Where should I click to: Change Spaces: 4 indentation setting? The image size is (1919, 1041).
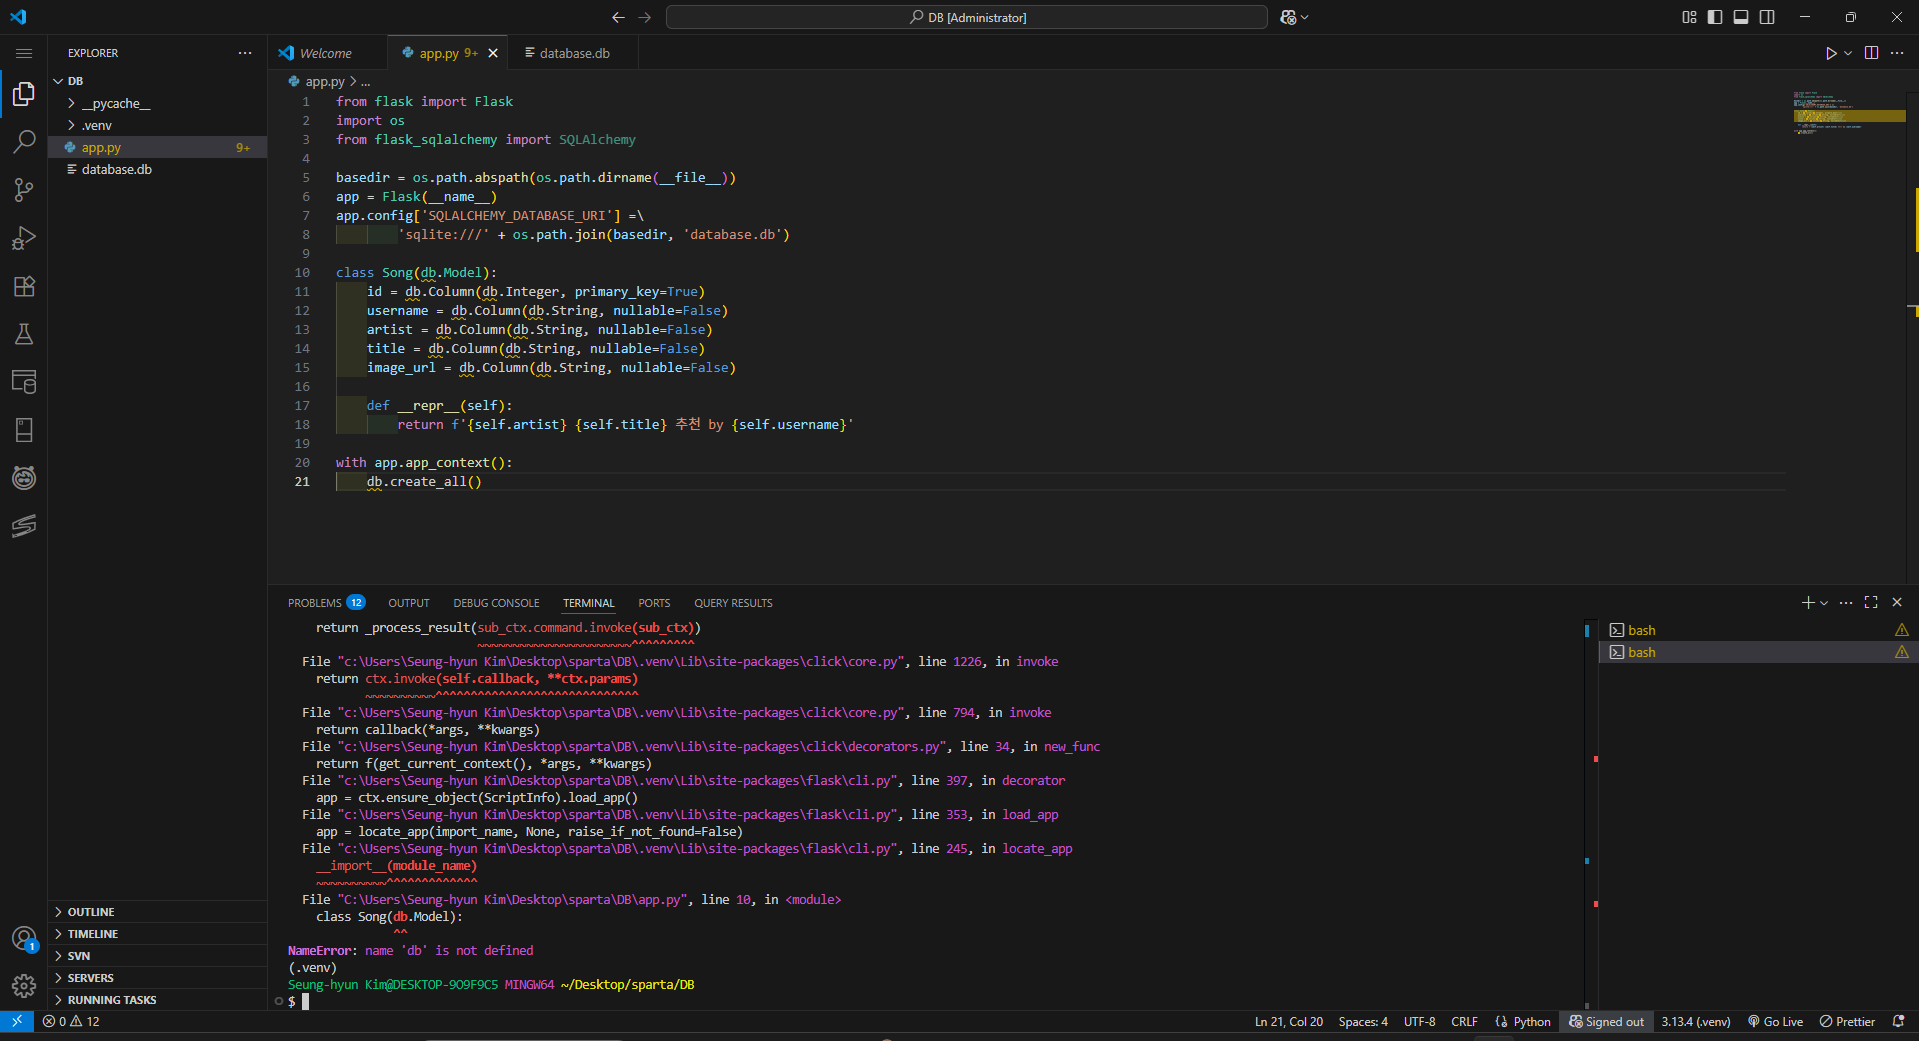[1363, 1022]
